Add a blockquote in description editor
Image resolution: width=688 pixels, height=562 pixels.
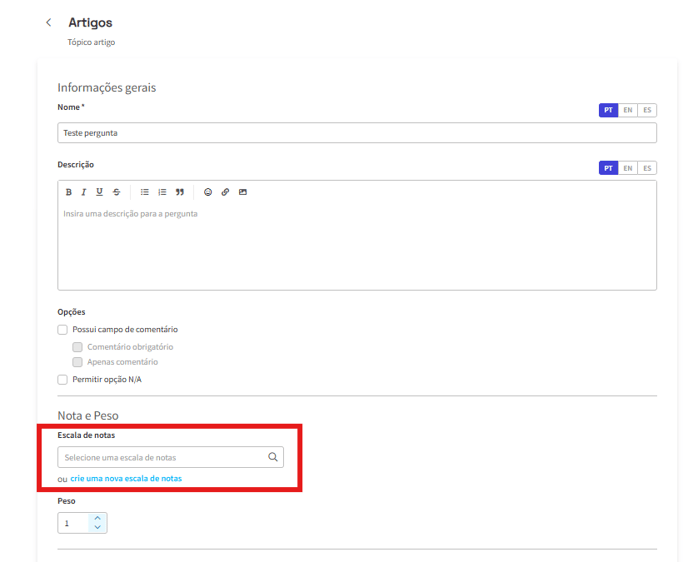tap(180, 192)
